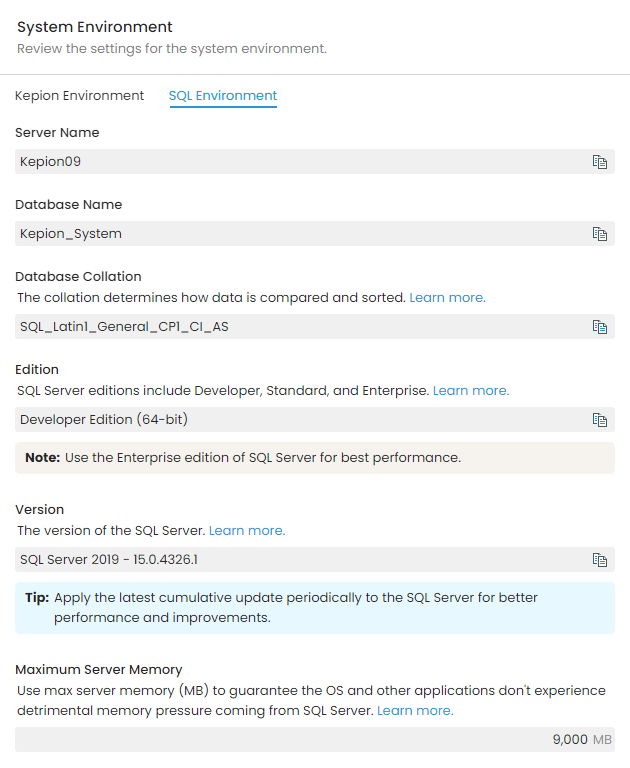
Task: Click the System Environment heading
Action: click(95, 27)
